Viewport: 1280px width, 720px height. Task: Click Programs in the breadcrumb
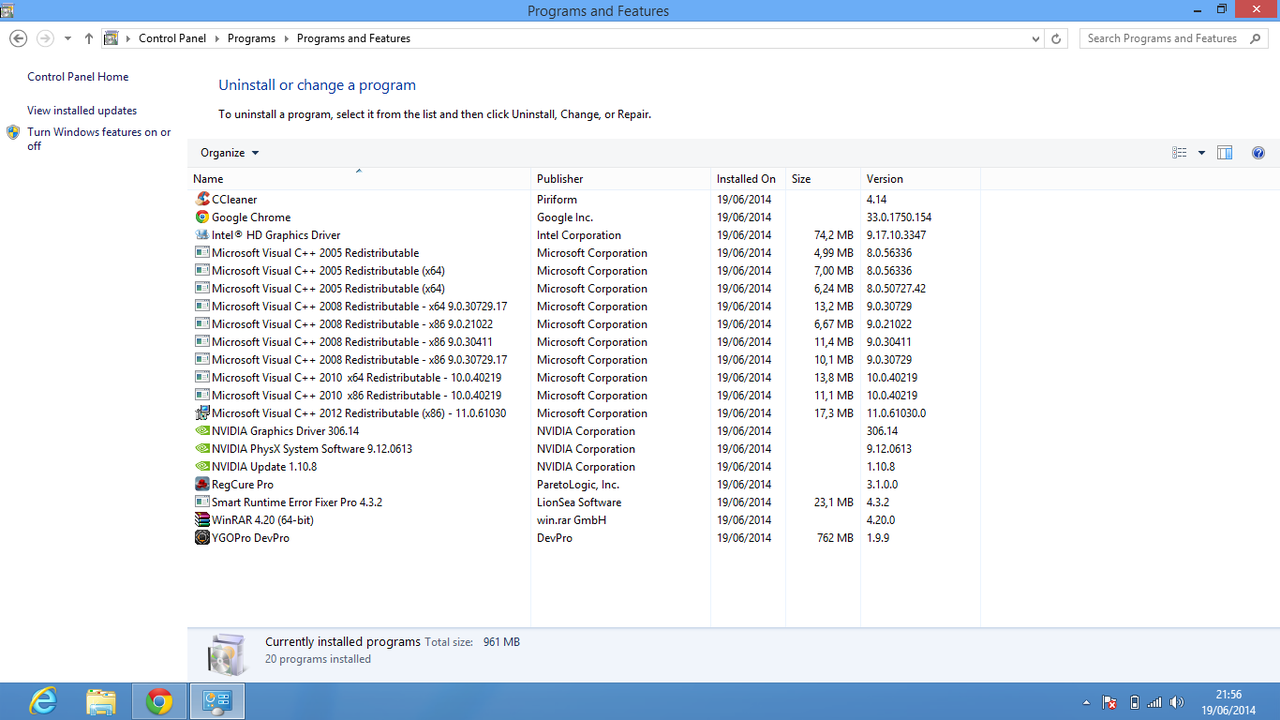pyautogui.click(x=251, y=38)
